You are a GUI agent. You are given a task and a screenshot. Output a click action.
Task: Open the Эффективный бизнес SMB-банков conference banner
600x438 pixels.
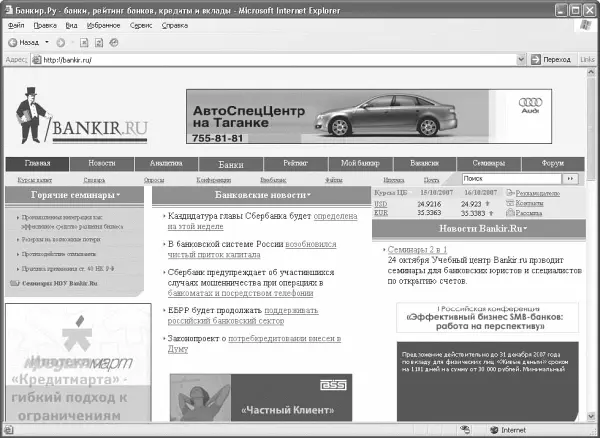[x=488, y=318]
